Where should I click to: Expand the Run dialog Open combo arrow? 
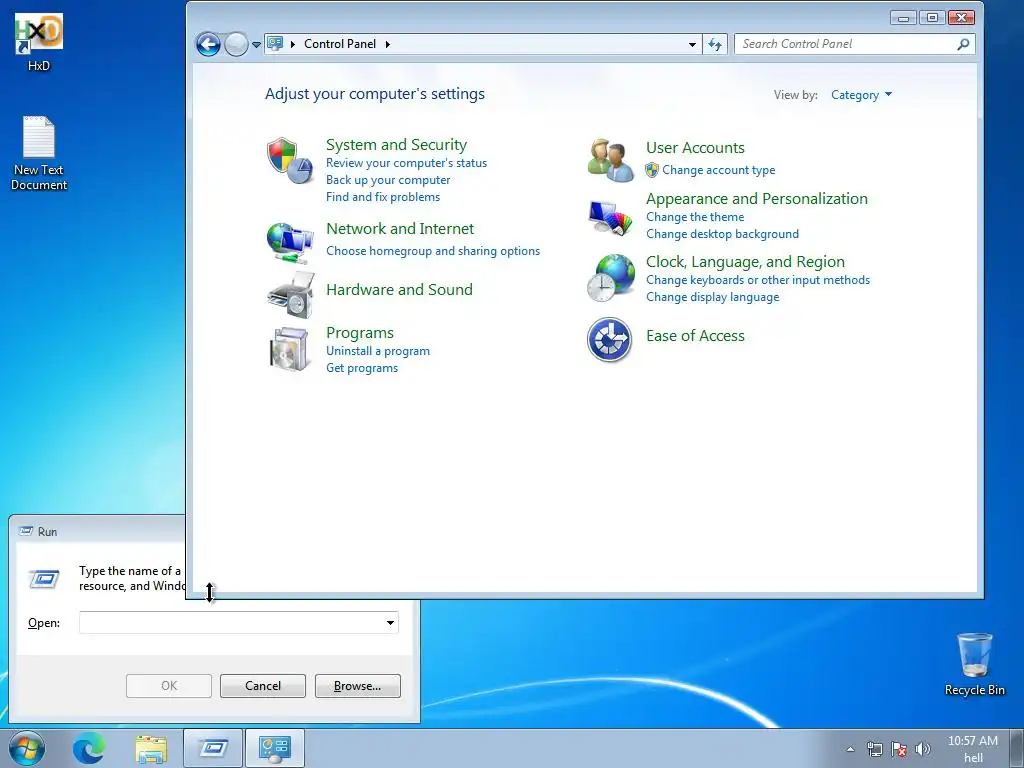[390, 622]
